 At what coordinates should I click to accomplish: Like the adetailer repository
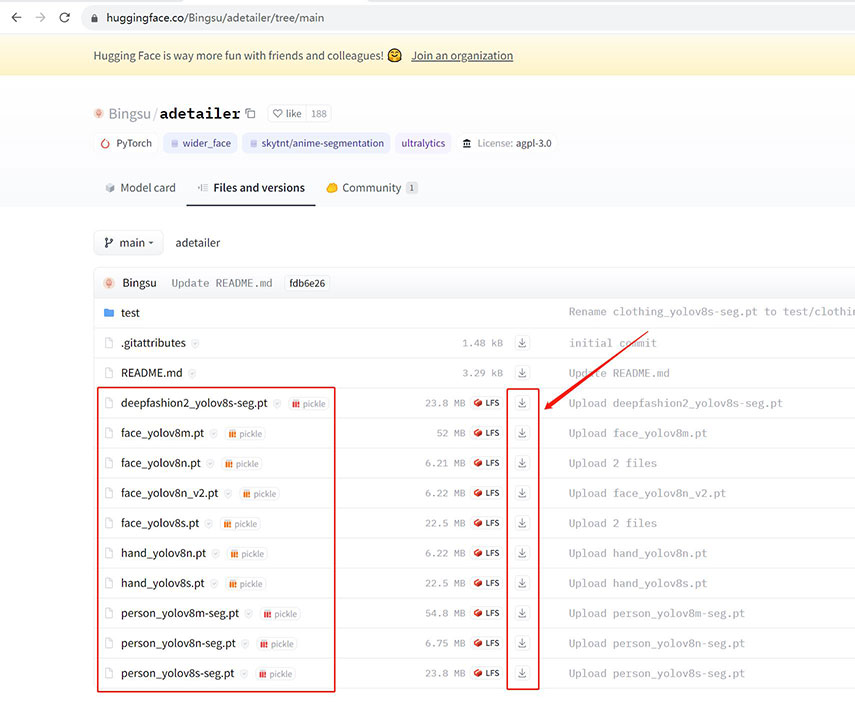[287, 114]
